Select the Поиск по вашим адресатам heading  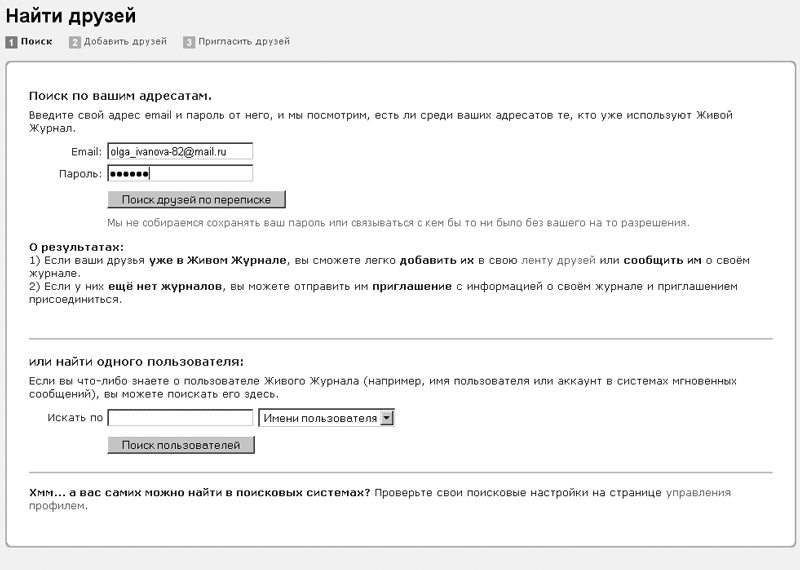click(120, 96)
